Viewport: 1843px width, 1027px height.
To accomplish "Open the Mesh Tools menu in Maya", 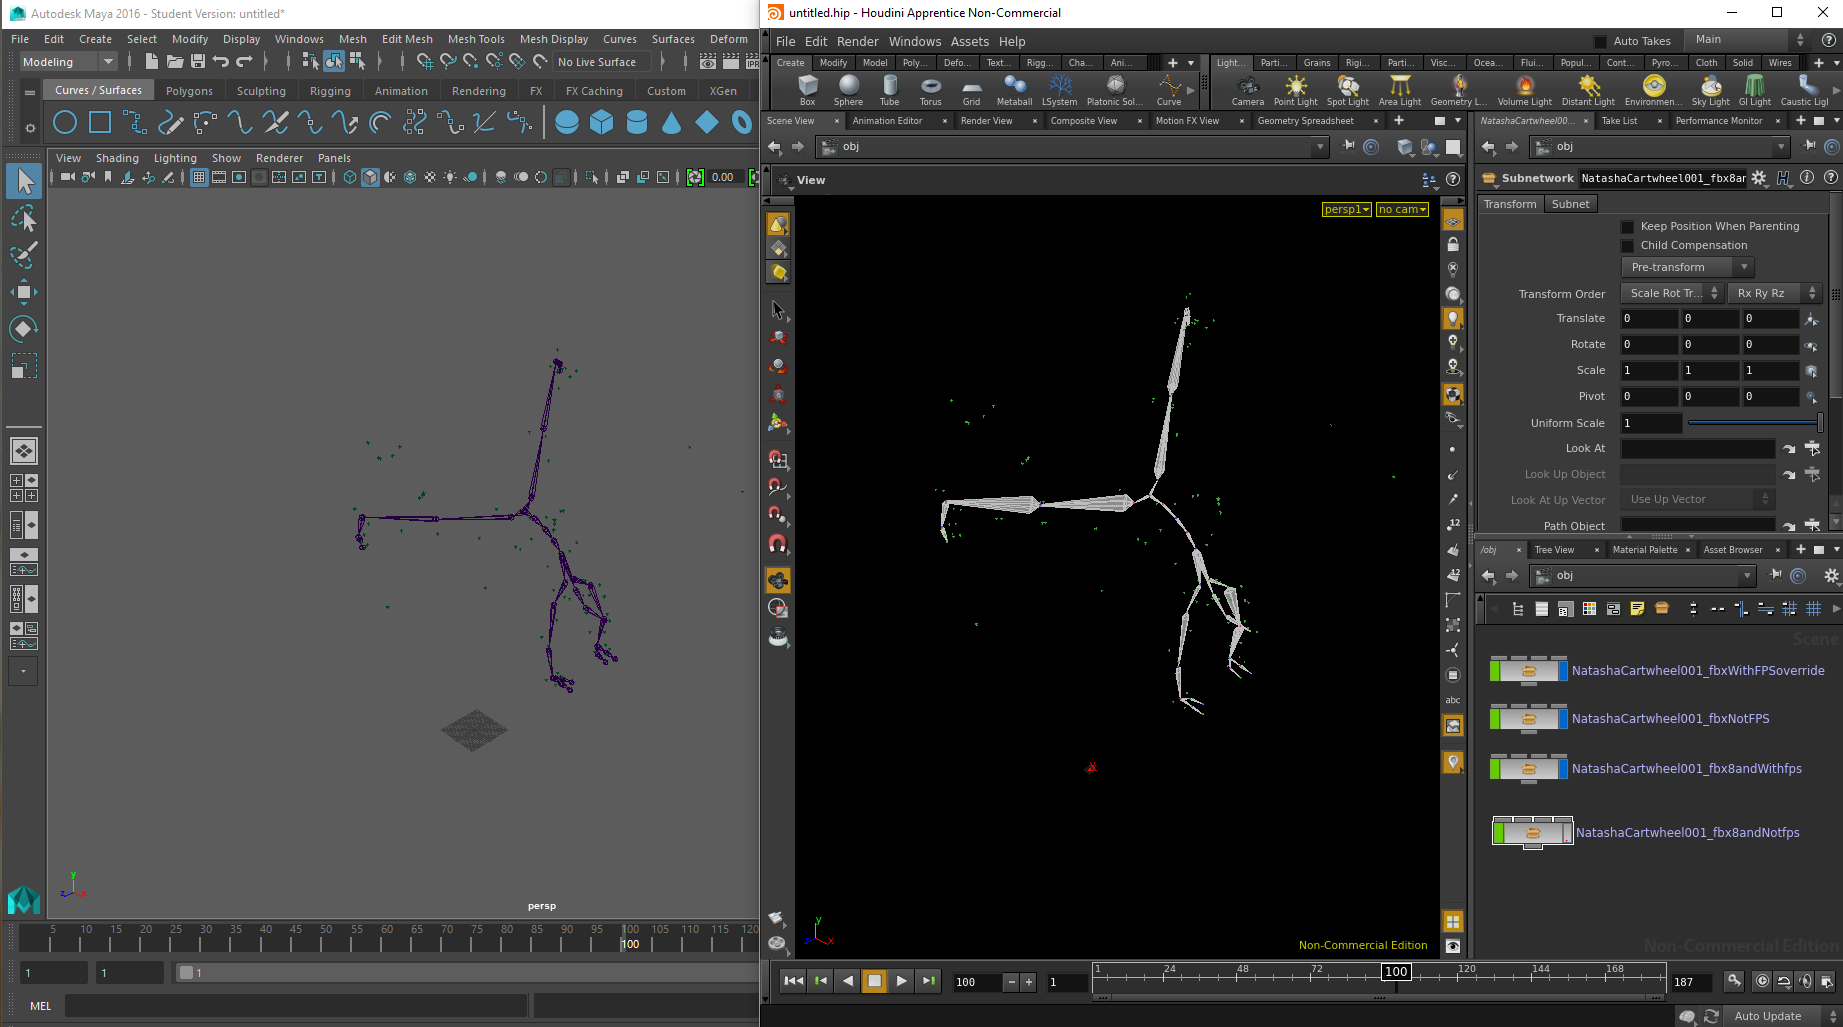I will pyautogui.click(x=476, y=39).
